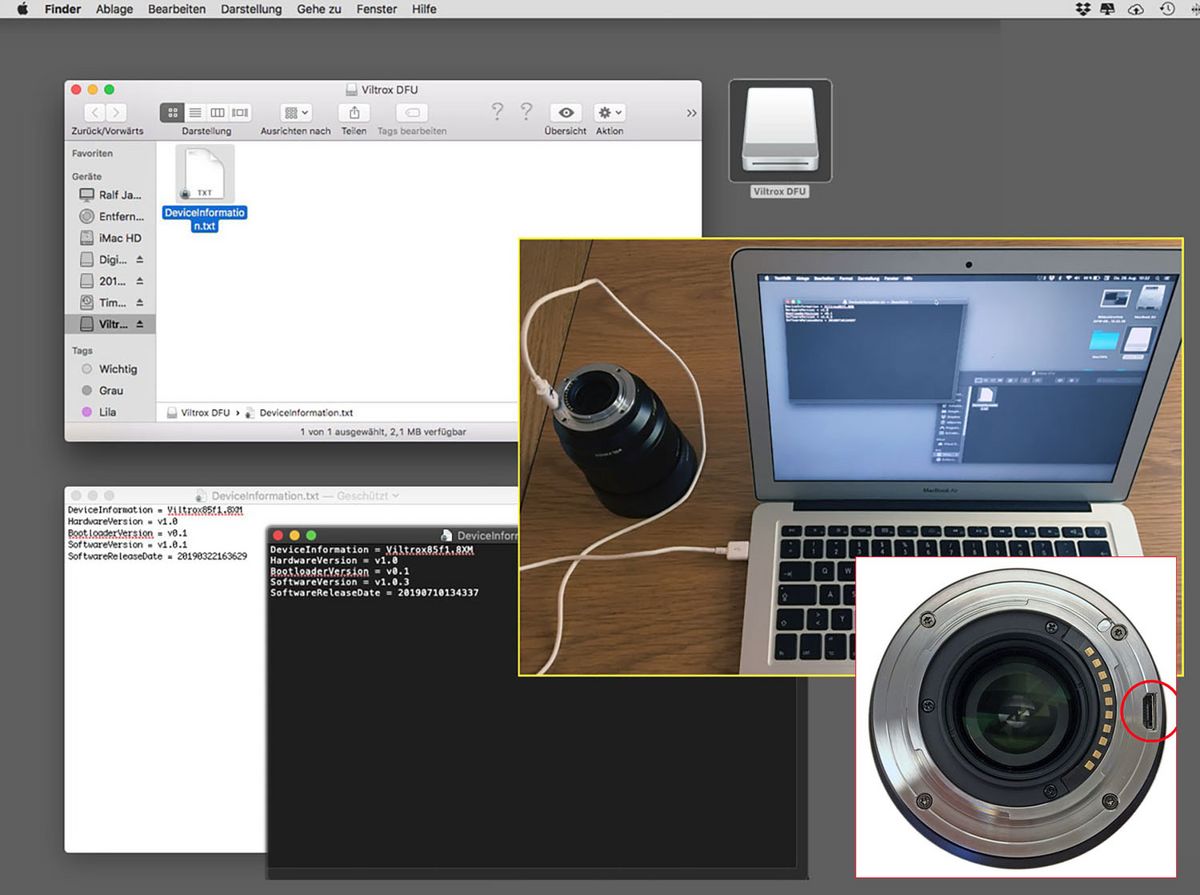Screen dimensions: 1200x895
Task: Click the Tags bearbeiten toolbar button
Action: point(412,113)
